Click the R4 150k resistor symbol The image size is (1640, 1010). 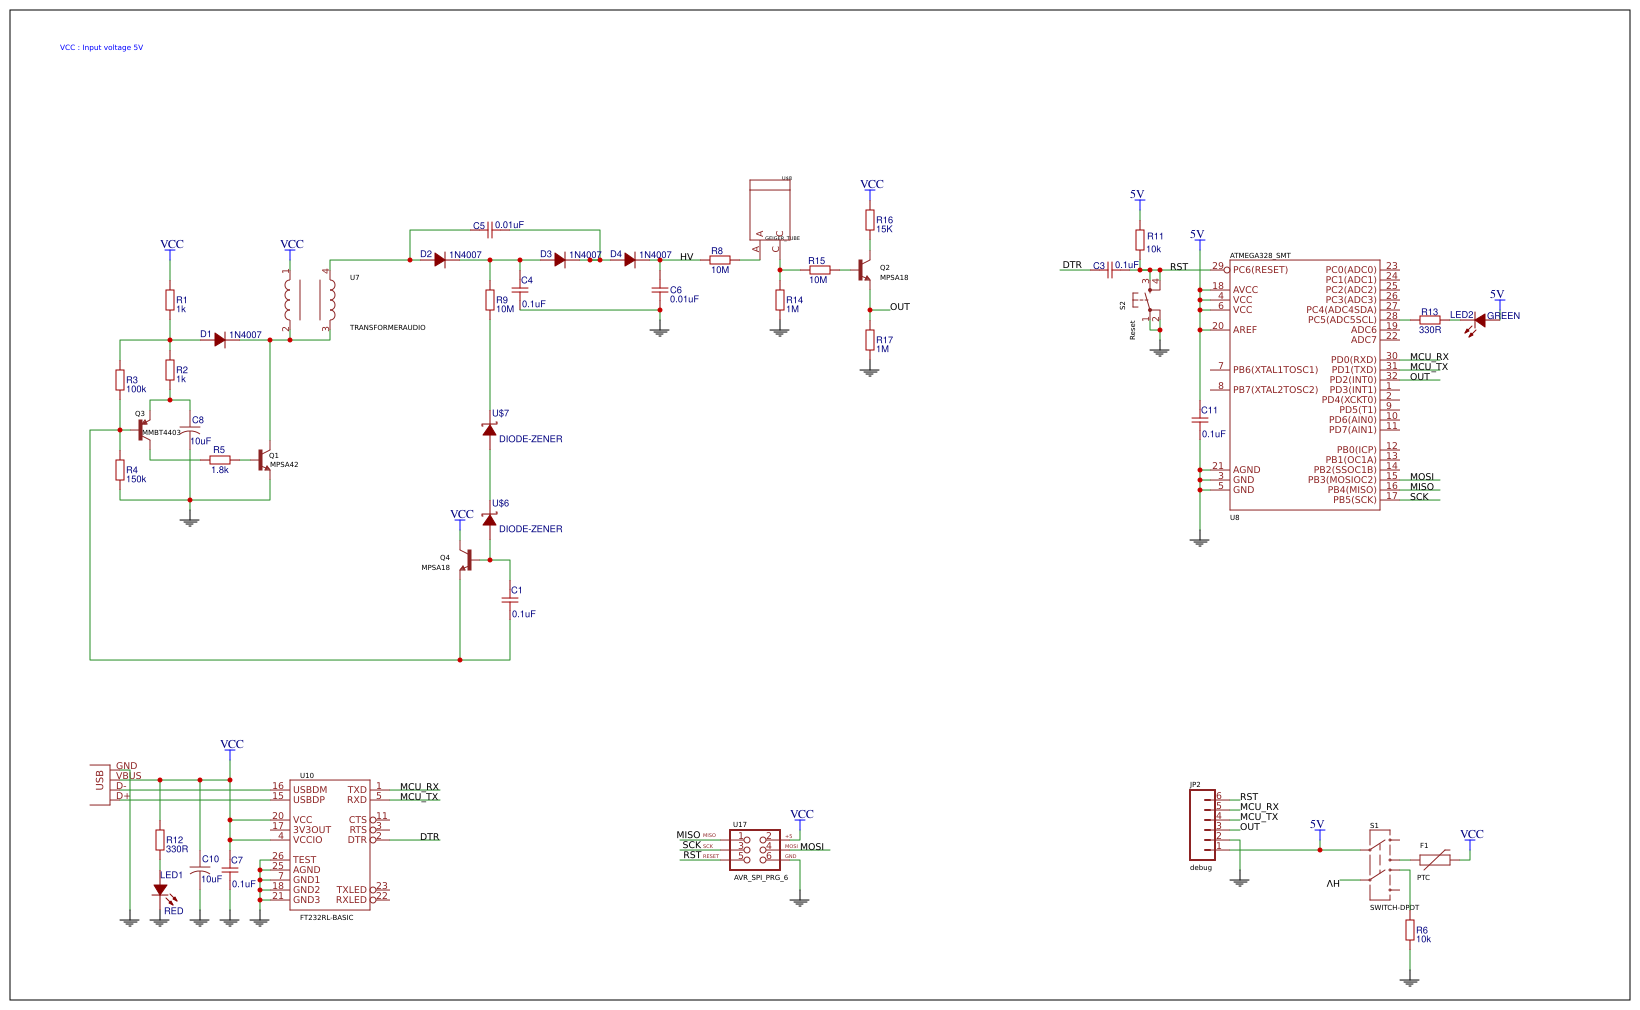120,470
